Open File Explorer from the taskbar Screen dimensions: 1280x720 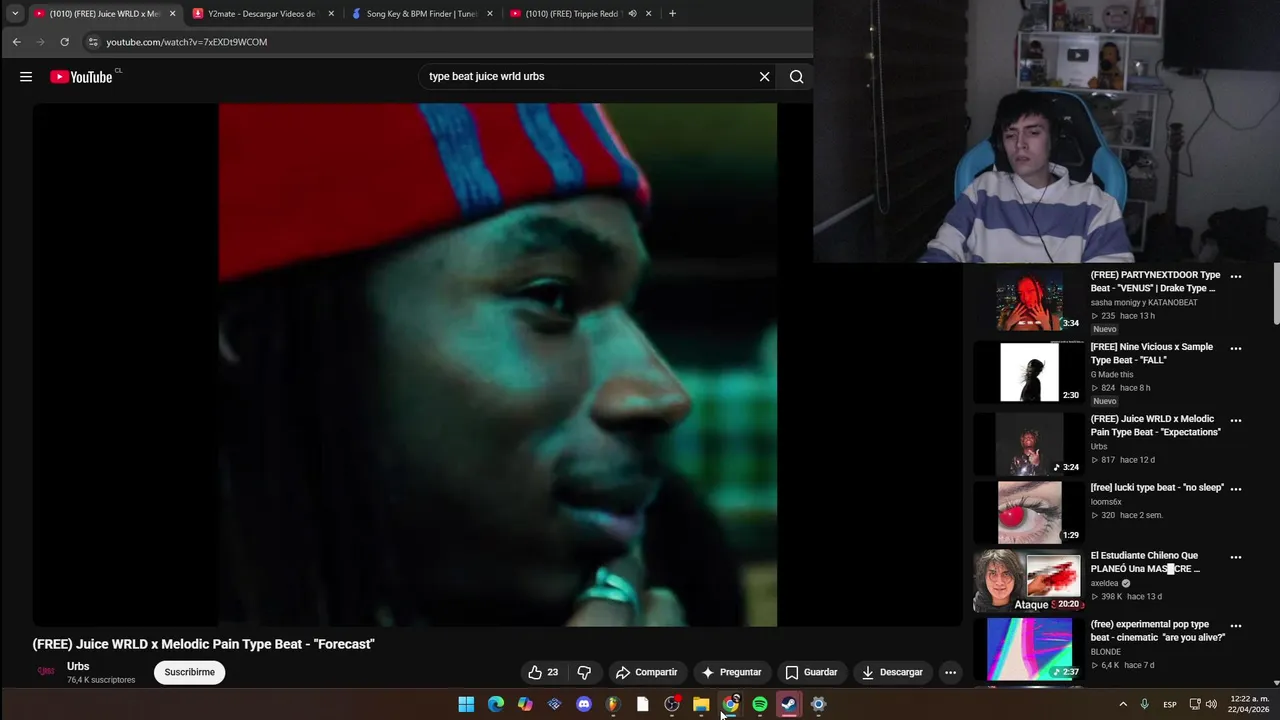tap(701, 704)
